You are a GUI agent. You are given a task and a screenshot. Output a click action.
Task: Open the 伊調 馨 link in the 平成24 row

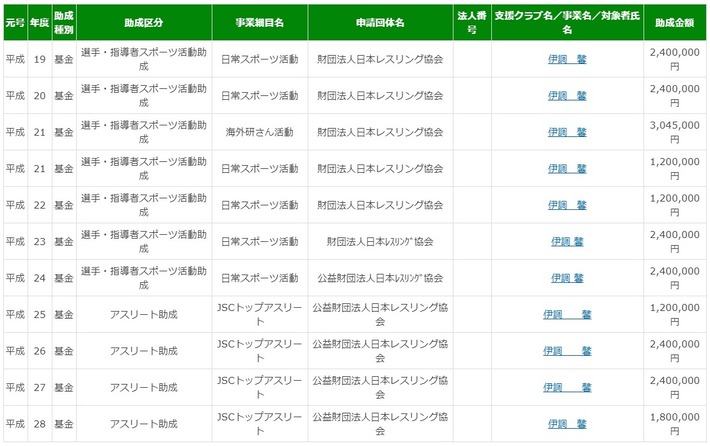pos(567,278)
